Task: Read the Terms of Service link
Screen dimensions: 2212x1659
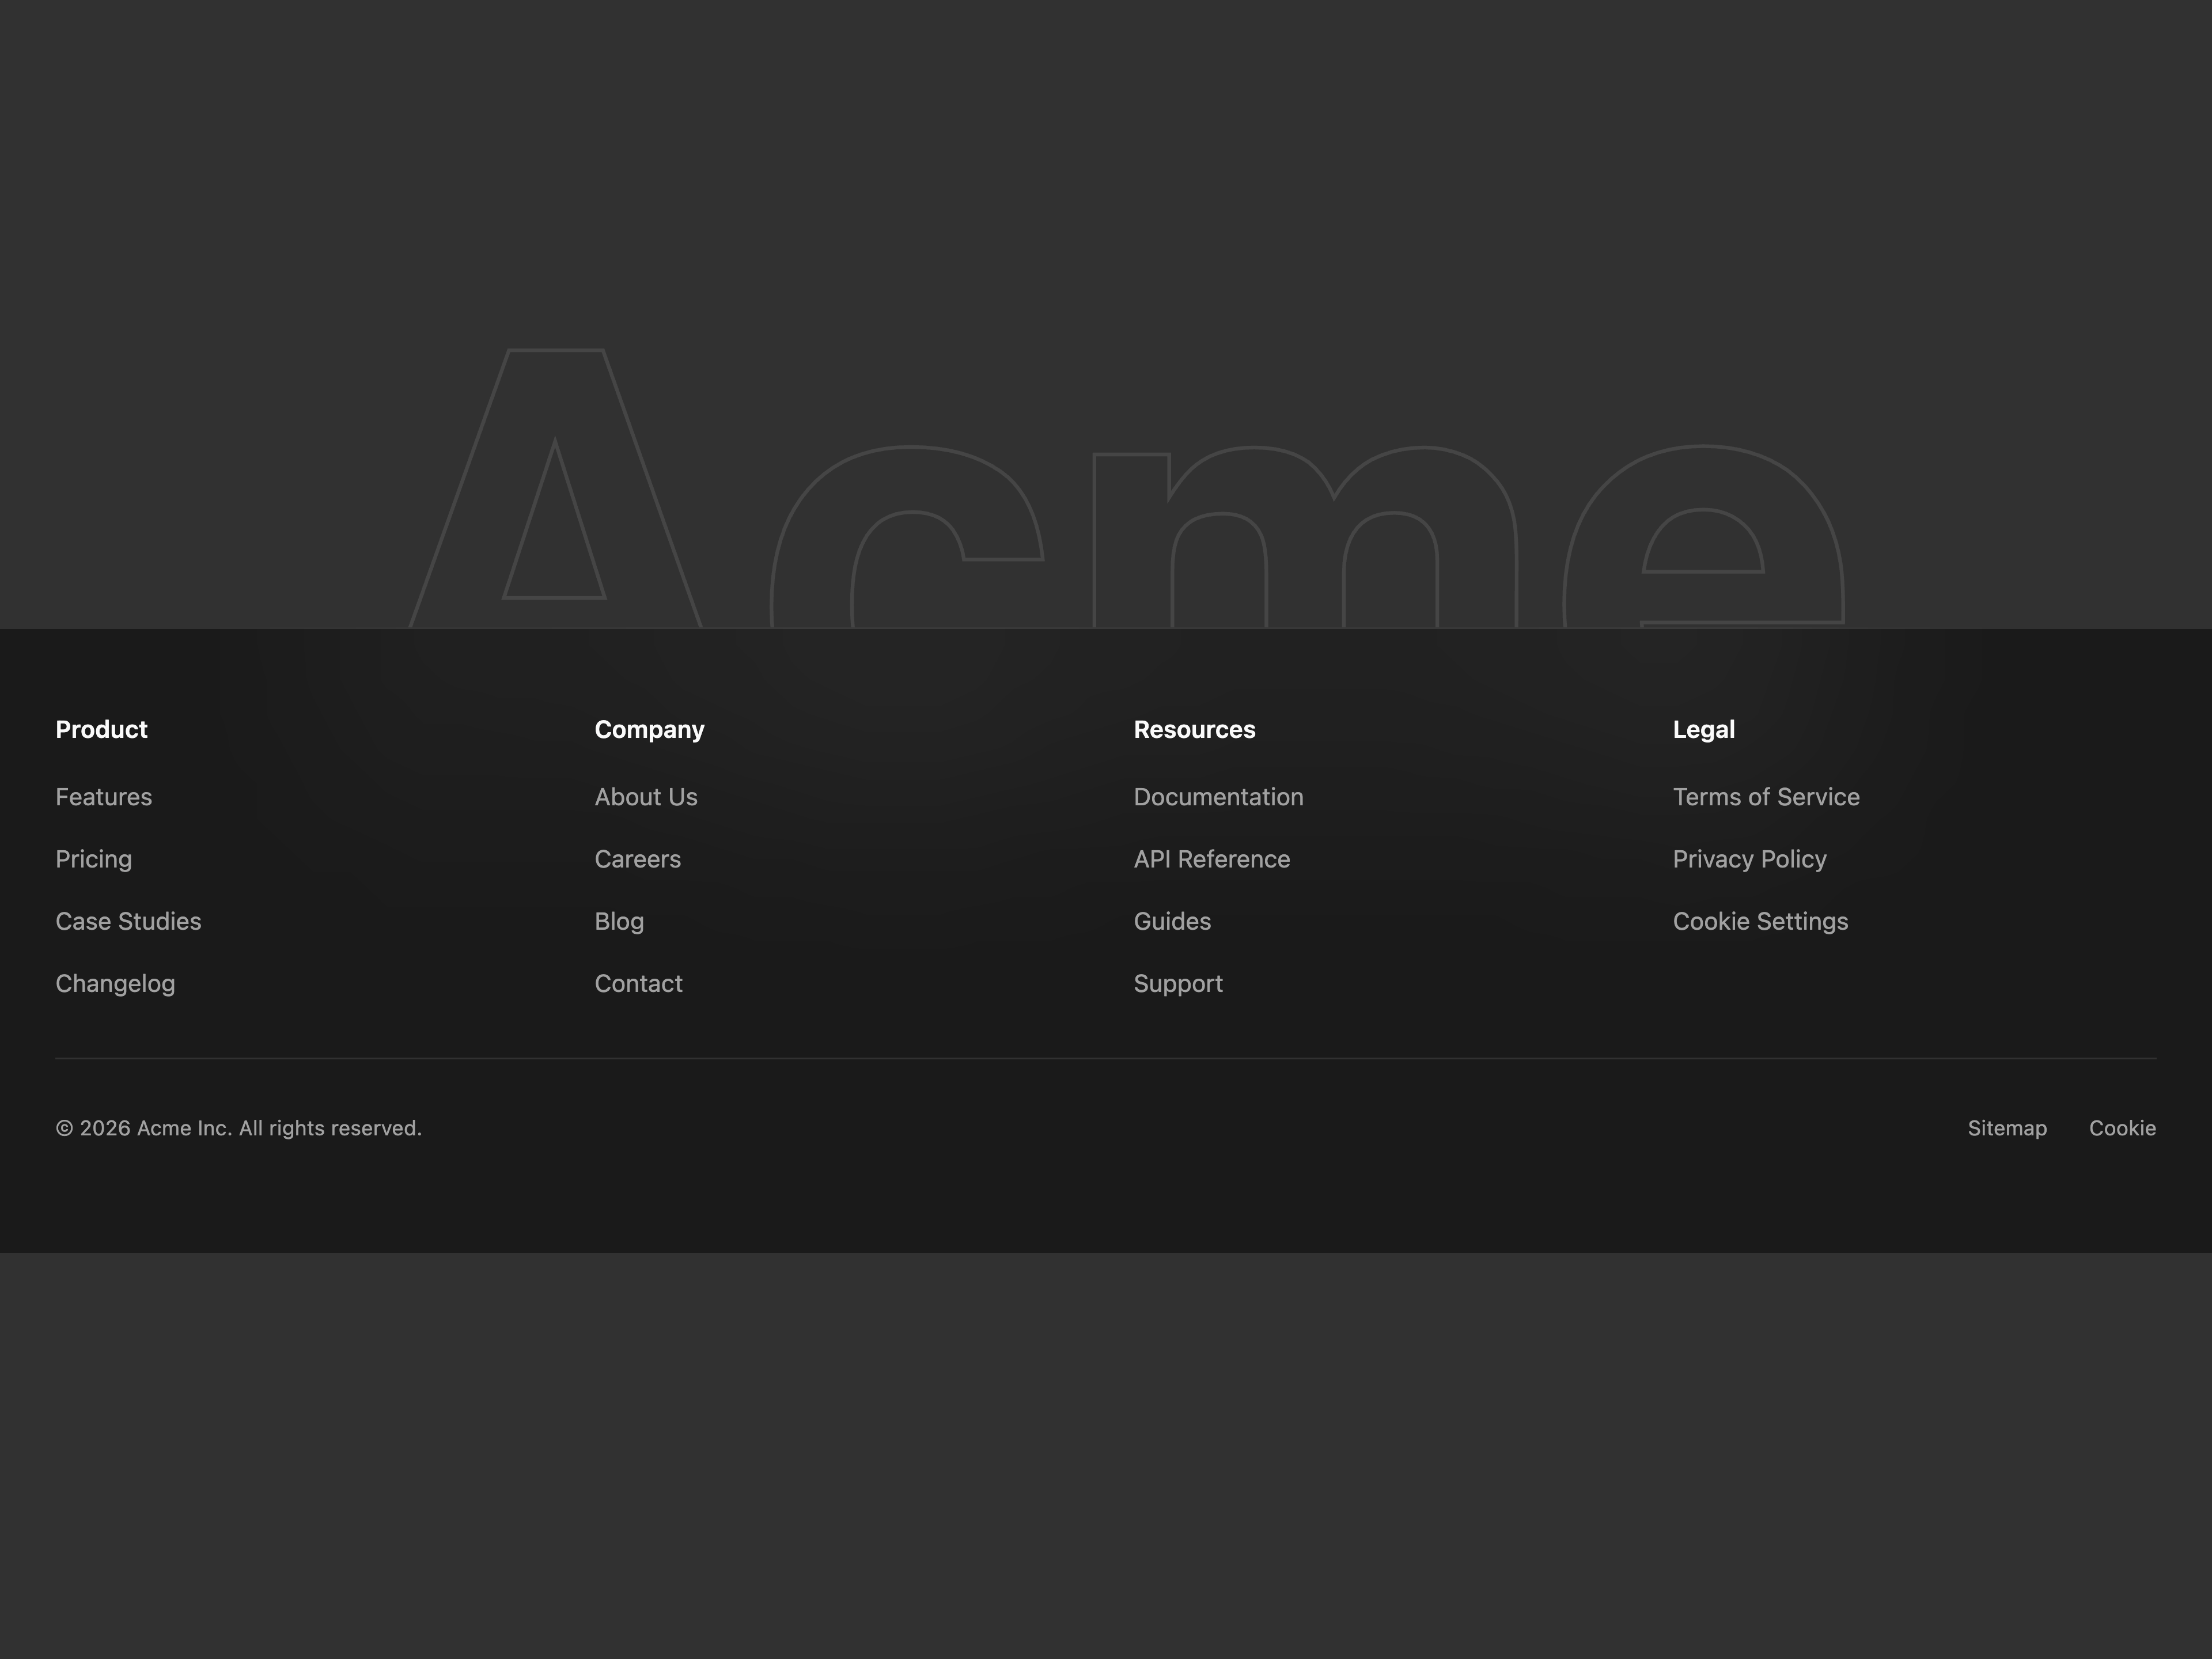Action: click(1766, 797)
